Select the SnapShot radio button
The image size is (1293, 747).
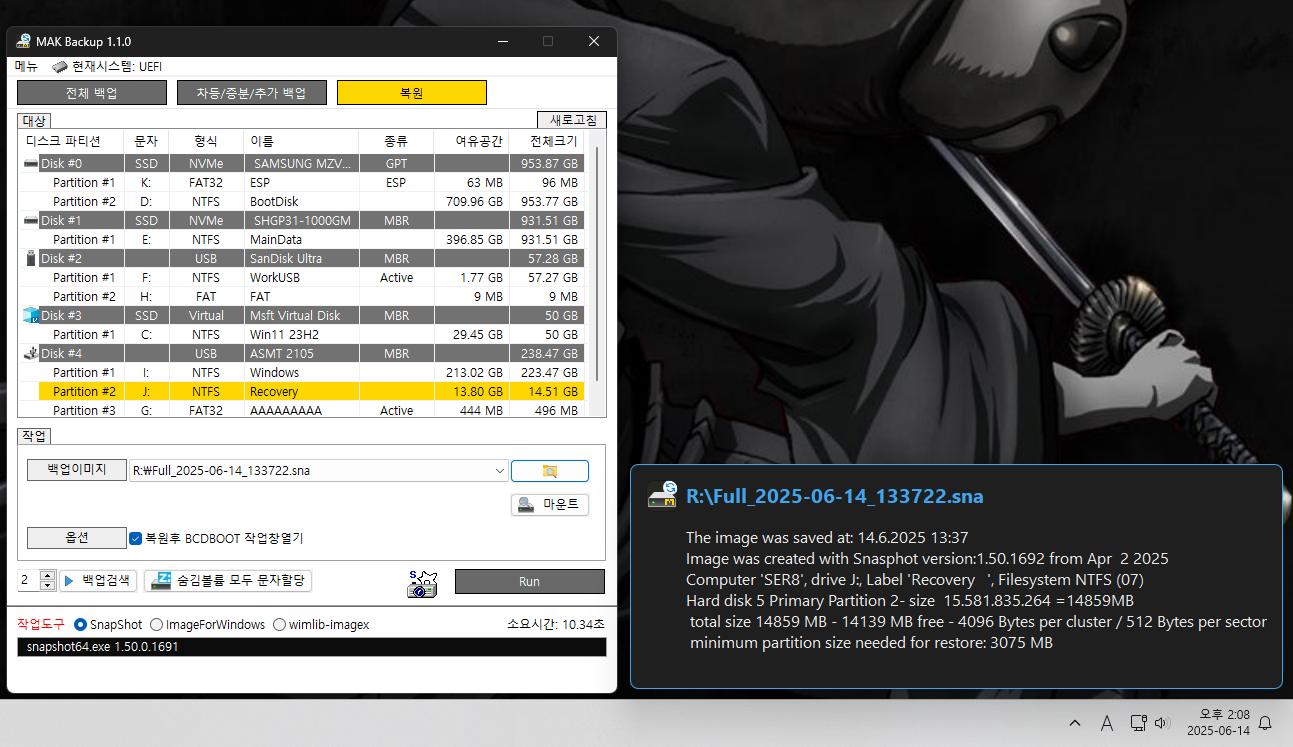(x=81, y=624)
